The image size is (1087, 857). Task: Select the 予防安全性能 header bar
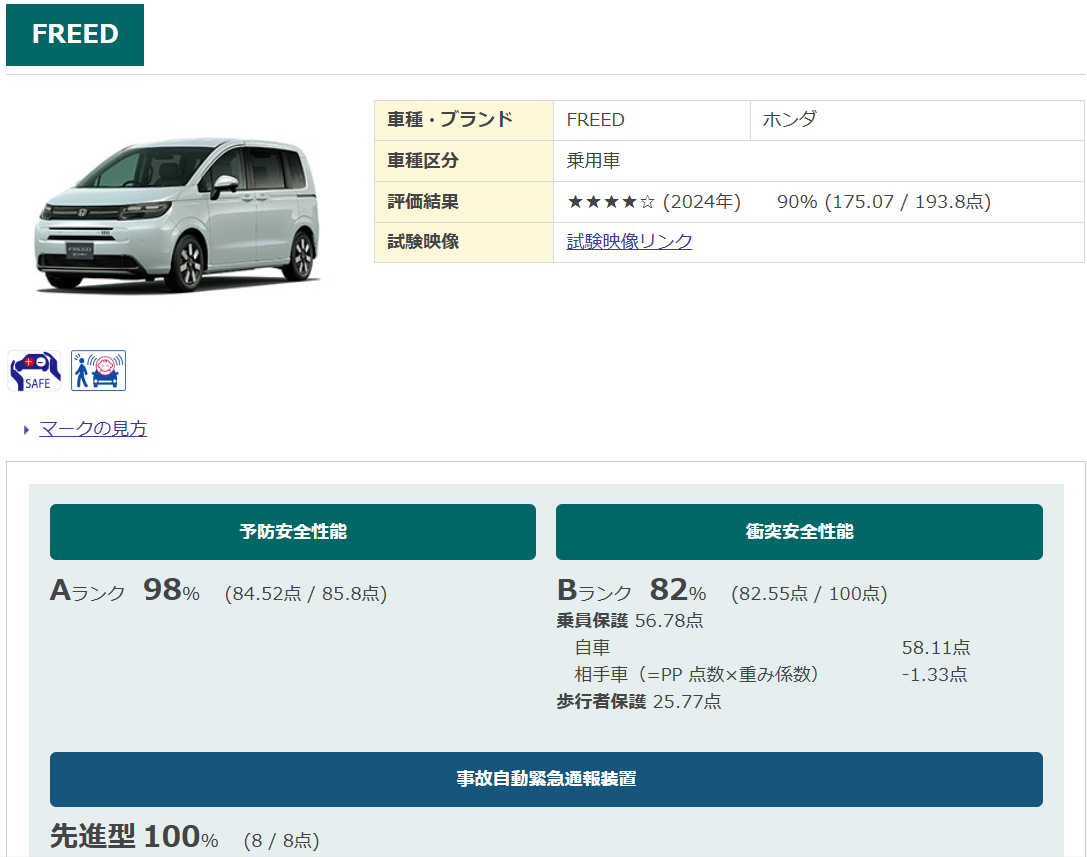[293, 532]
